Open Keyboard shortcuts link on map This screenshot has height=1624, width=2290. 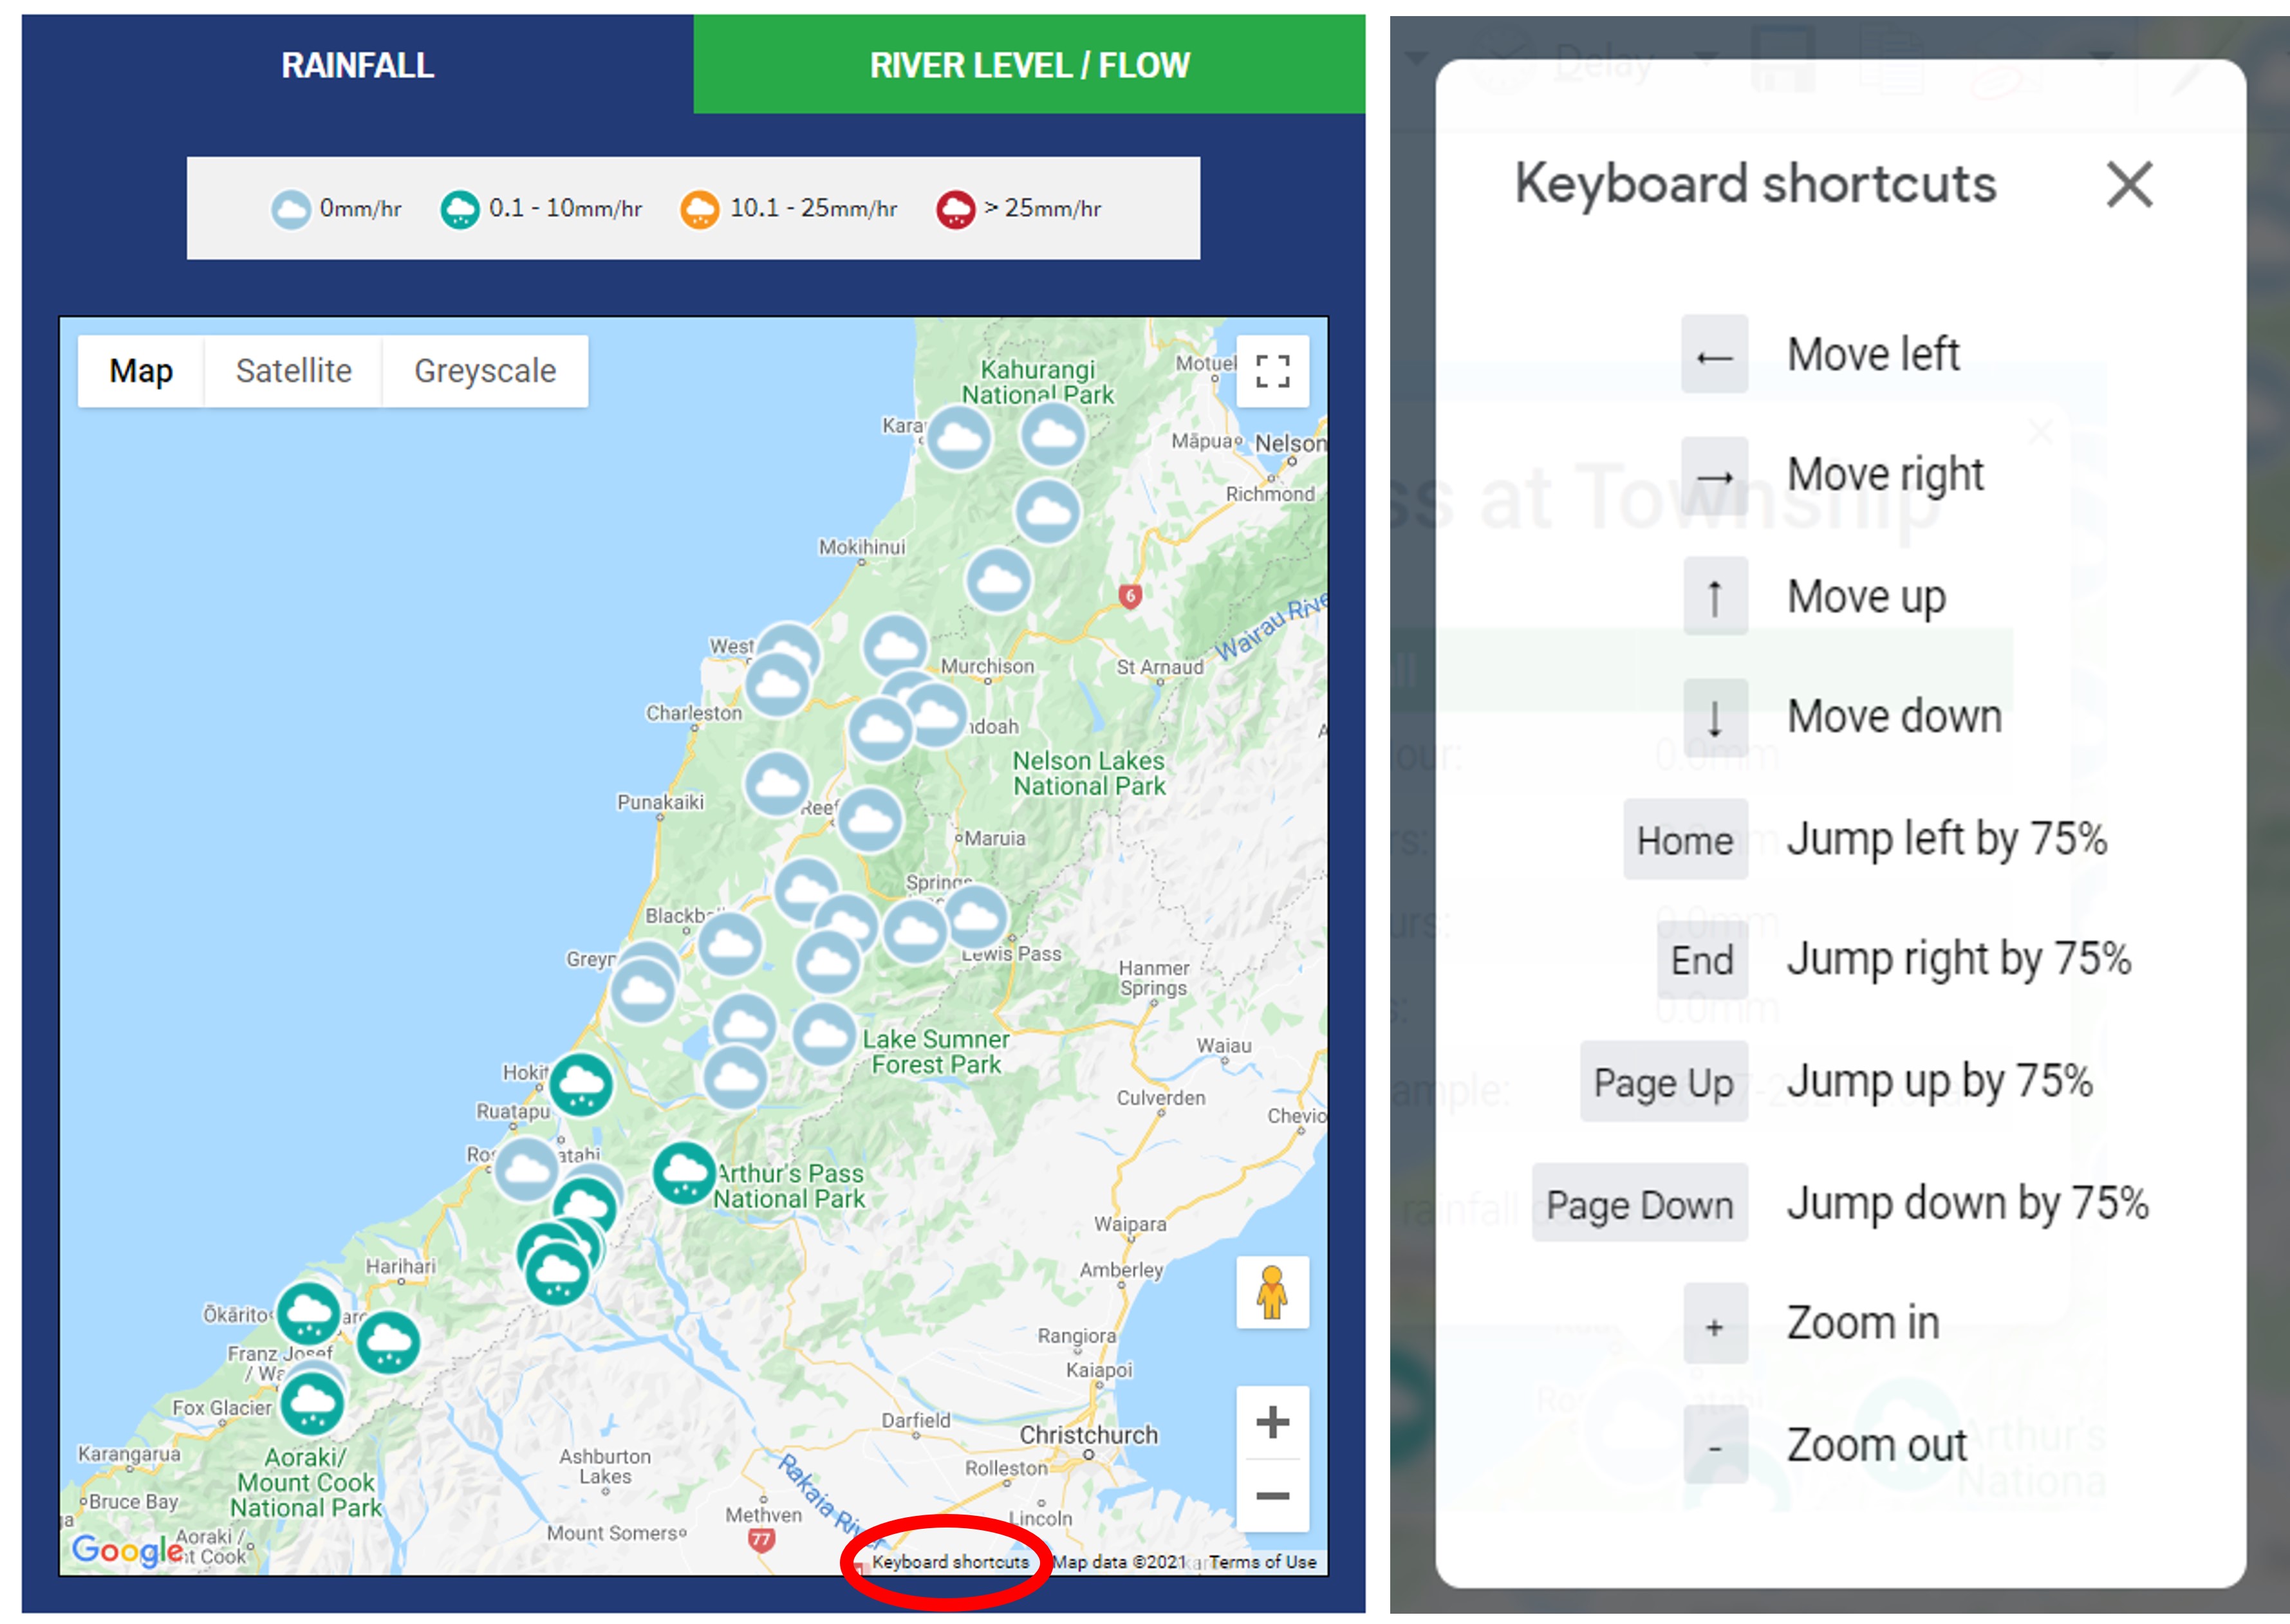950,1562
